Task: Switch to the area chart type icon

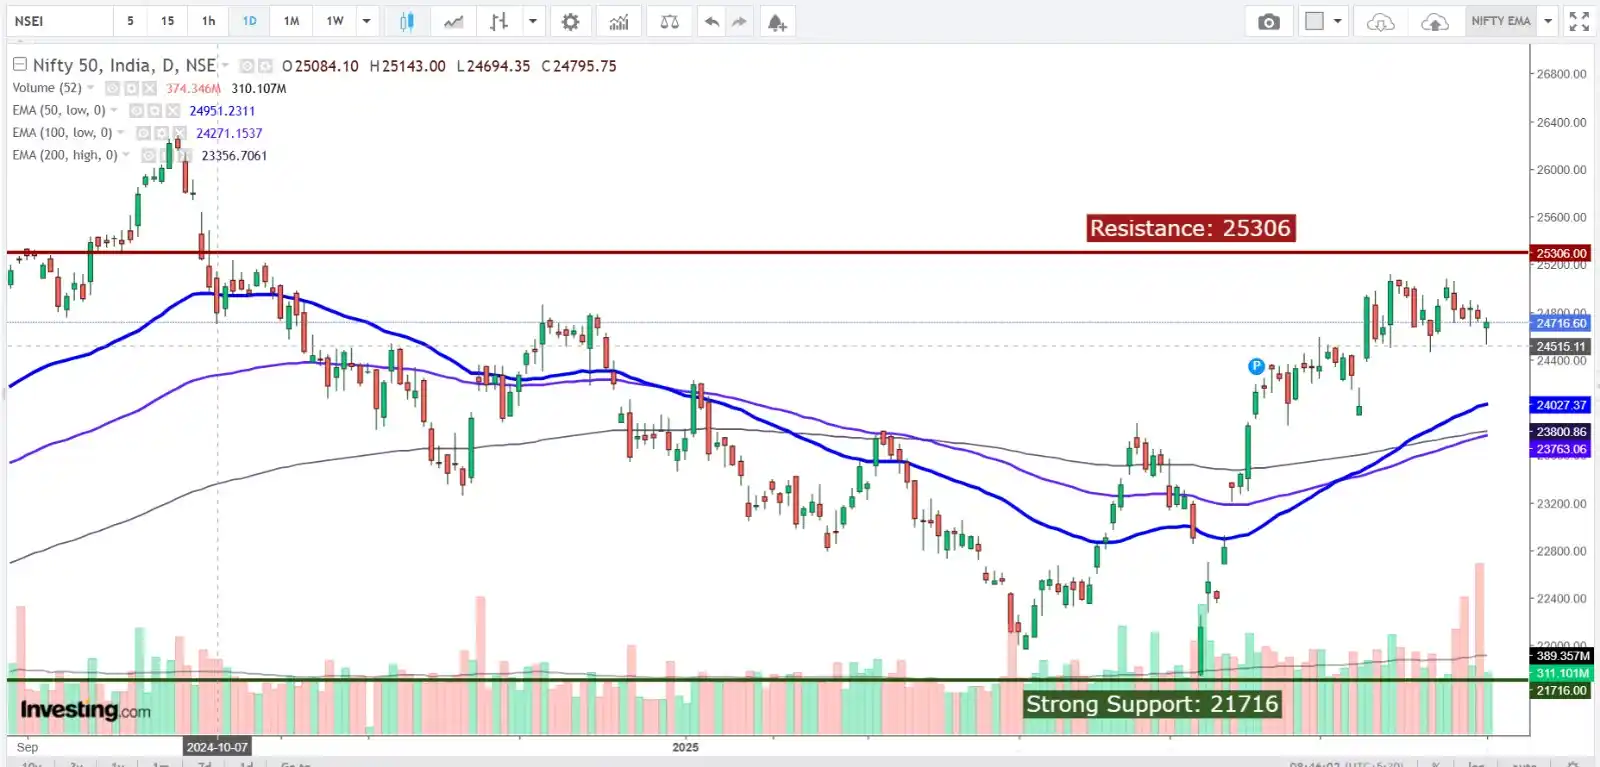Action: (x=453, y=21)
